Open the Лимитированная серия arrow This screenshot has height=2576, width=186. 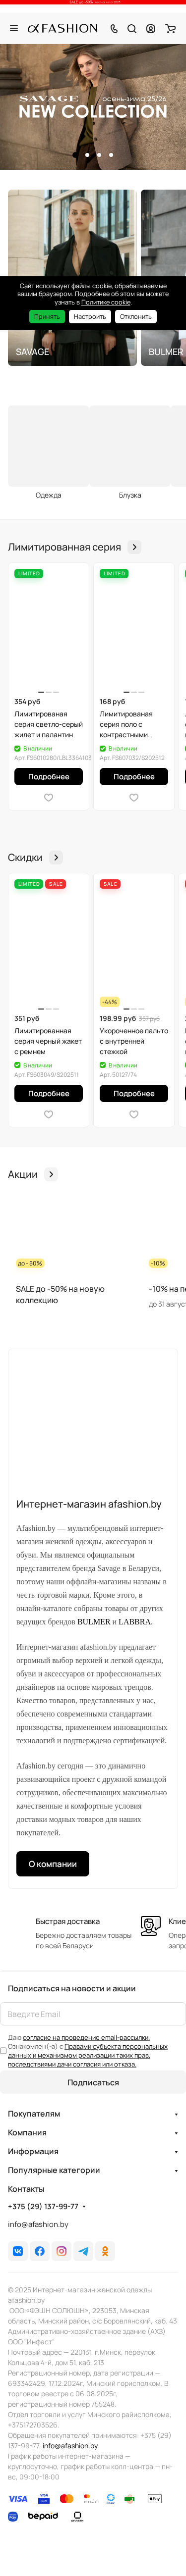[135, 547]
